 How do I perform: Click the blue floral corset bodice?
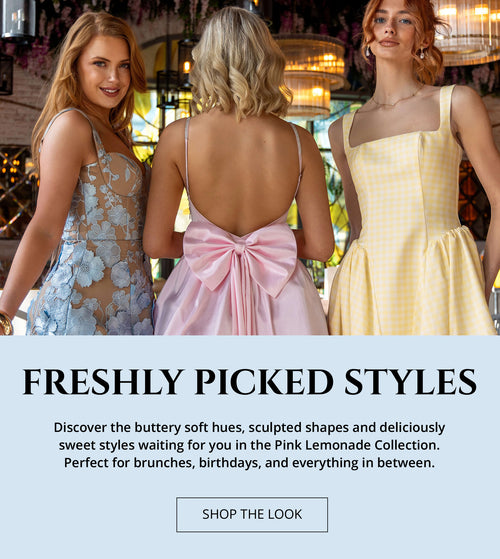pos(107,194)
